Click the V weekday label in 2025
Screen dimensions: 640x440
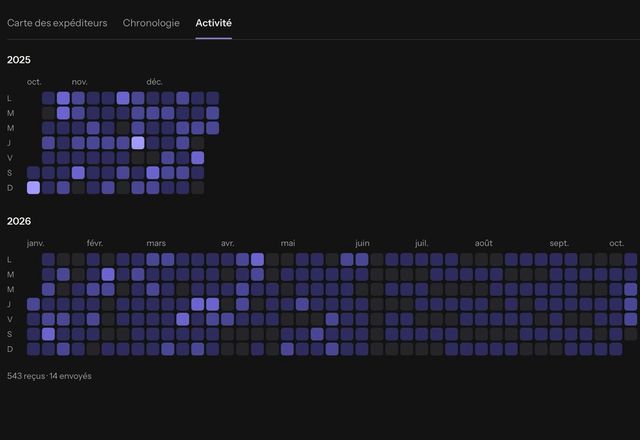[x=10, y=158]
